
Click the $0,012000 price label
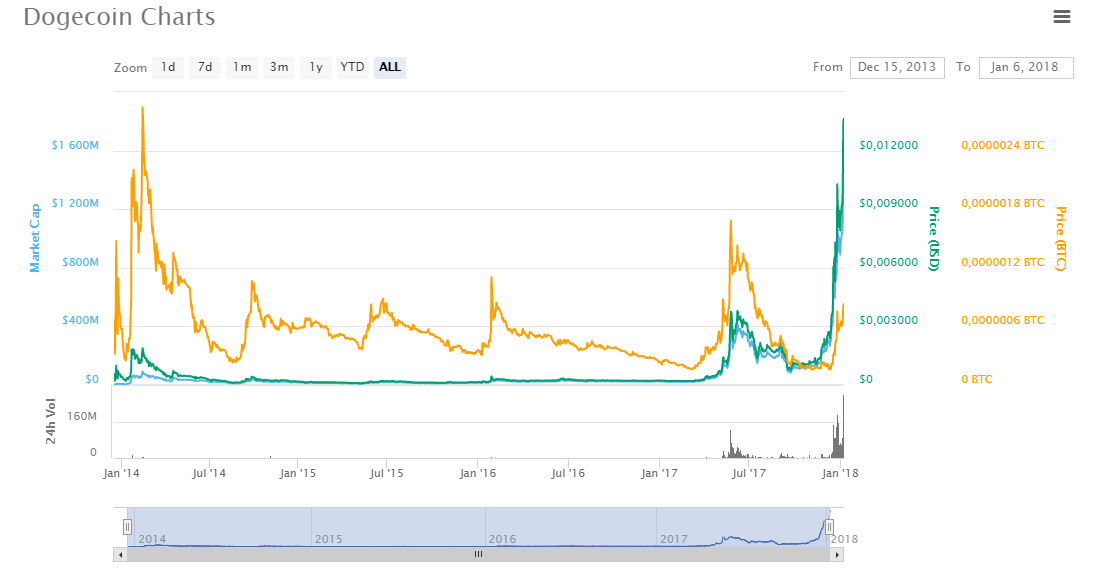889,146
